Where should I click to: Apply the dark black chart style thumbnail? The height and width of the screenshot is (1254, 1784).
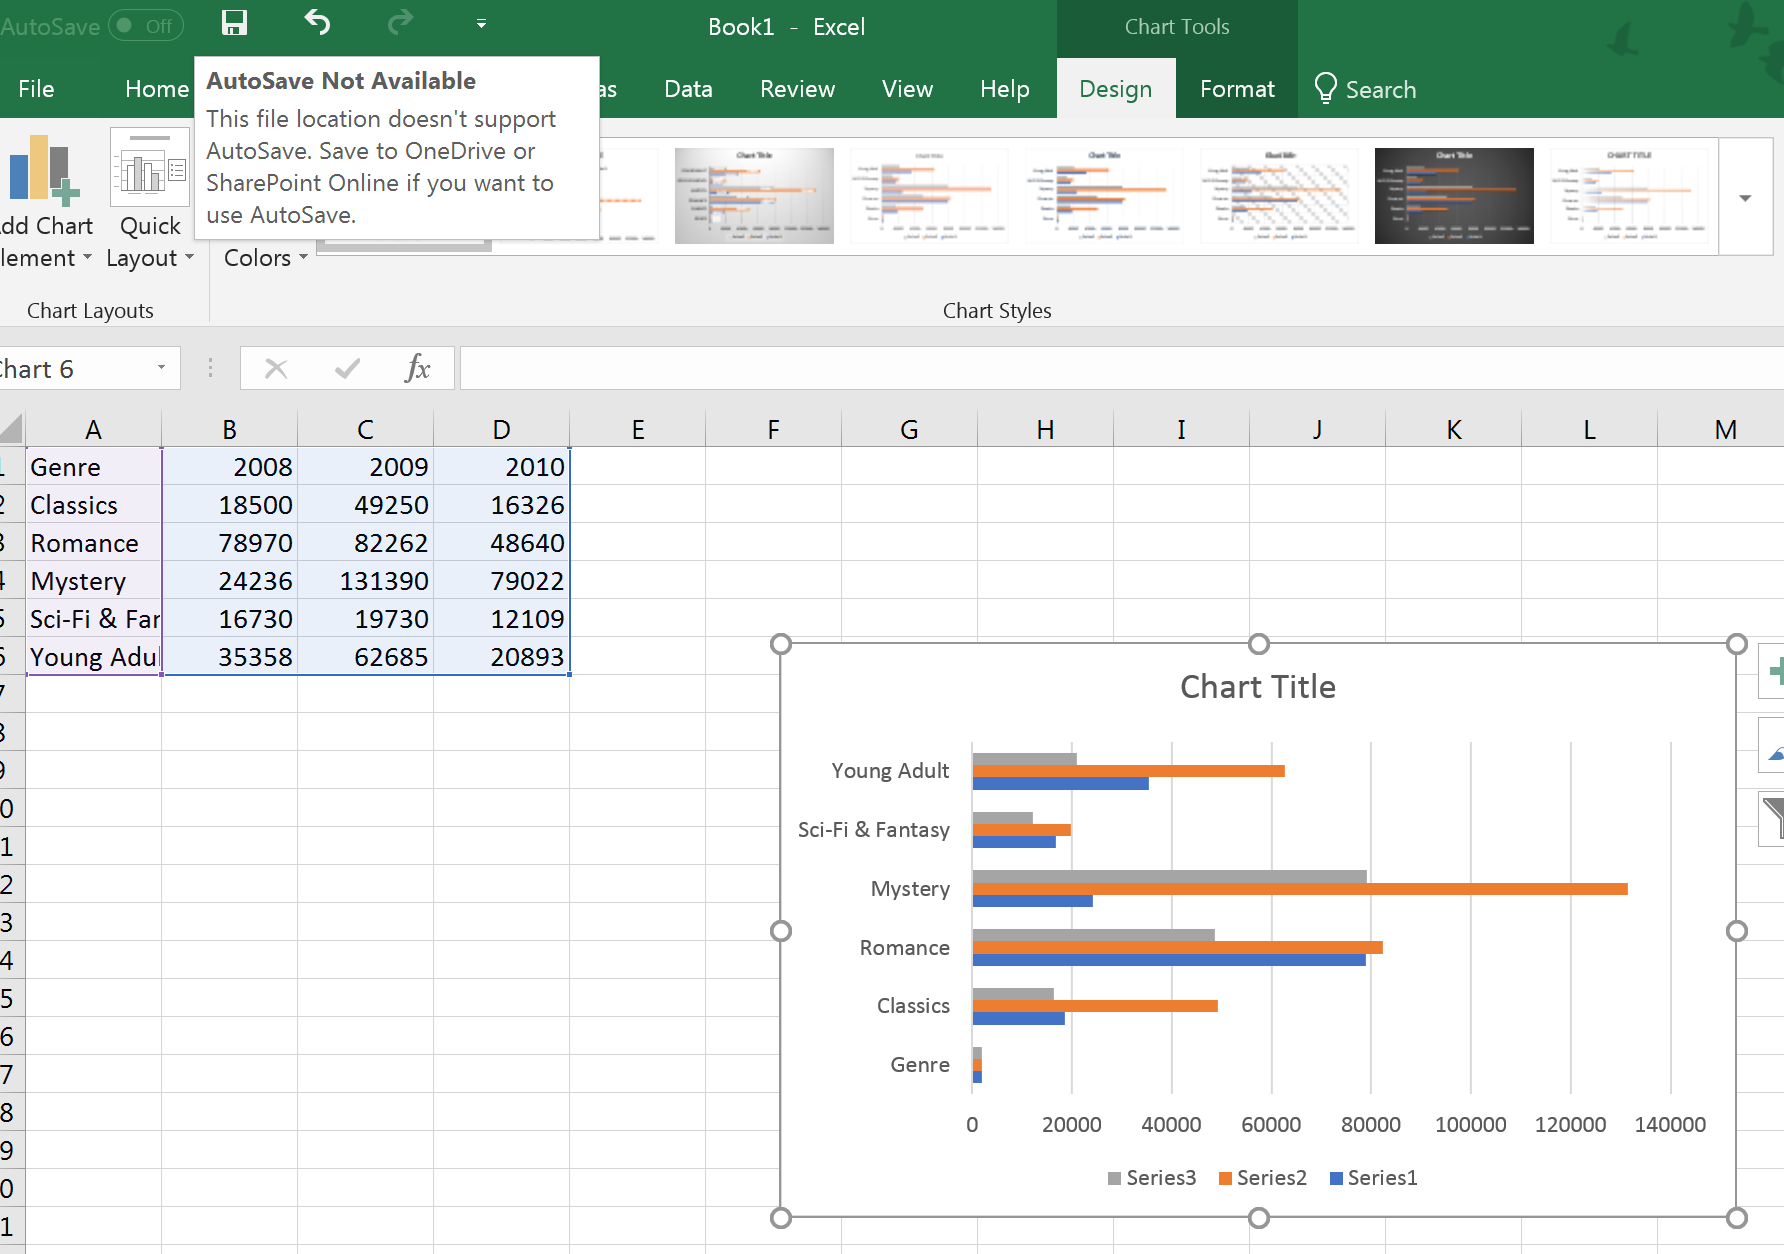coord(1454,196)
